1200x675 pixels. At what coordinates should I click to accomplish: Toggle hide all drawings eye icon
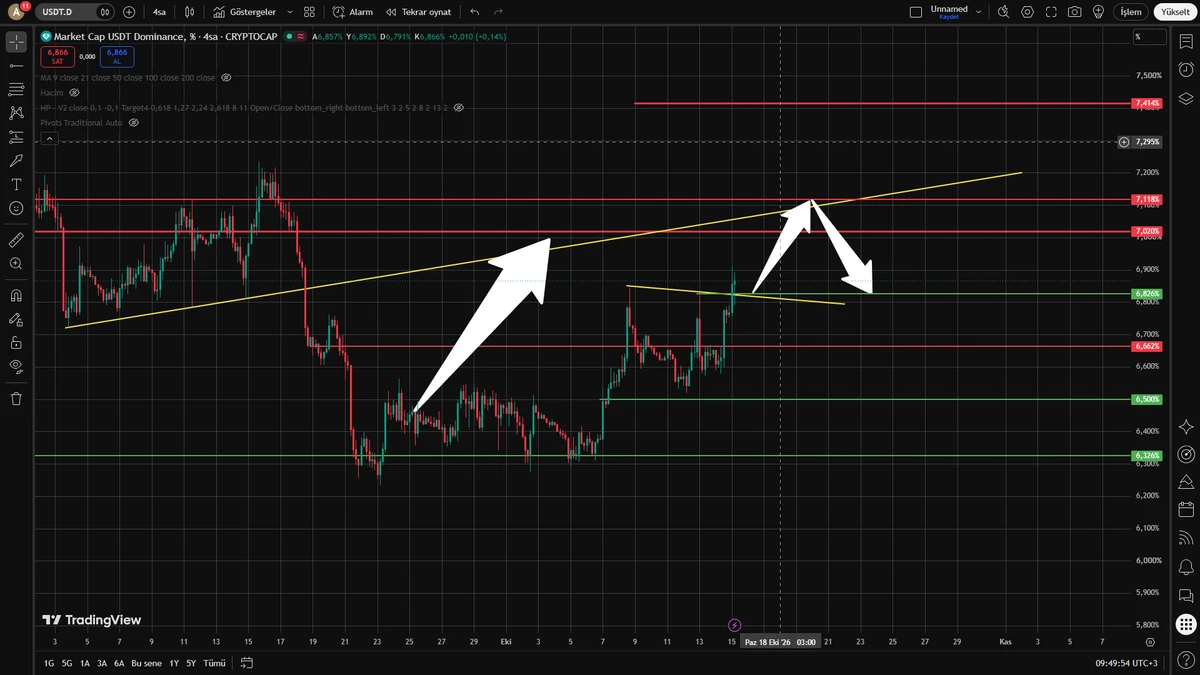coord(16,366)
